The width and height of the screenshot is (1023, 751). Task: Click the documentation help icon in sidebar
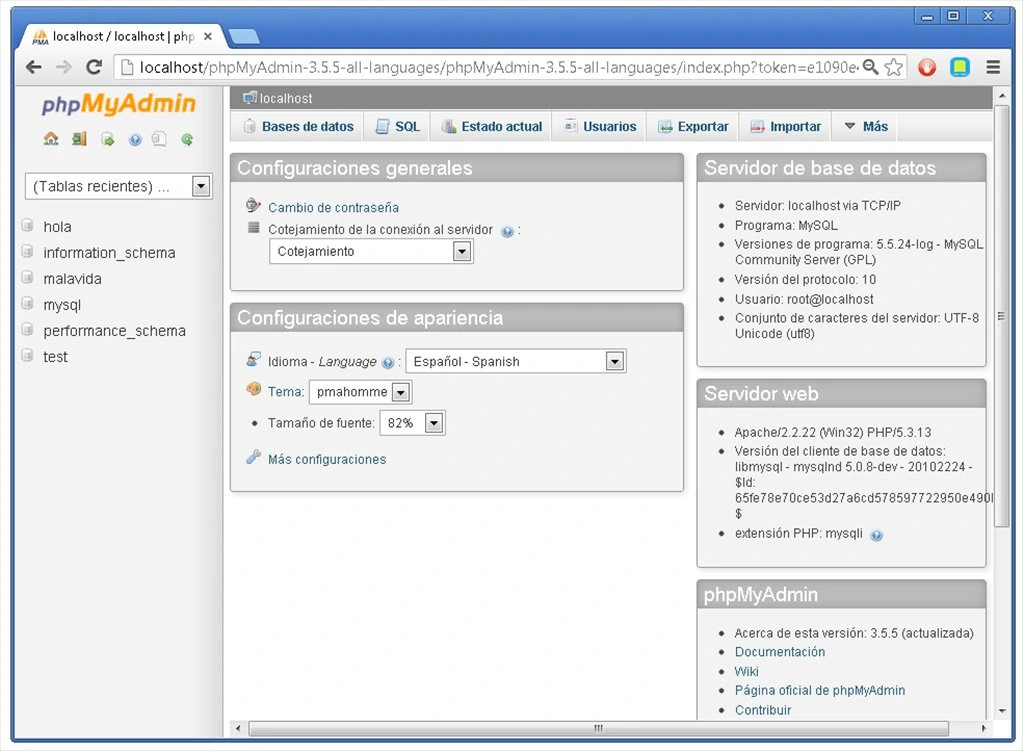click(x=135, y=140)
